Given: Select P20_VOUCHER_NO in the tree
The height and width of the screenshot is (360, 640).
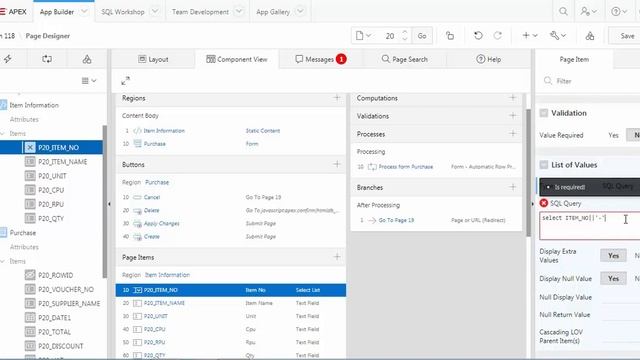Looking at the screenshot, I should pos(66,289).
